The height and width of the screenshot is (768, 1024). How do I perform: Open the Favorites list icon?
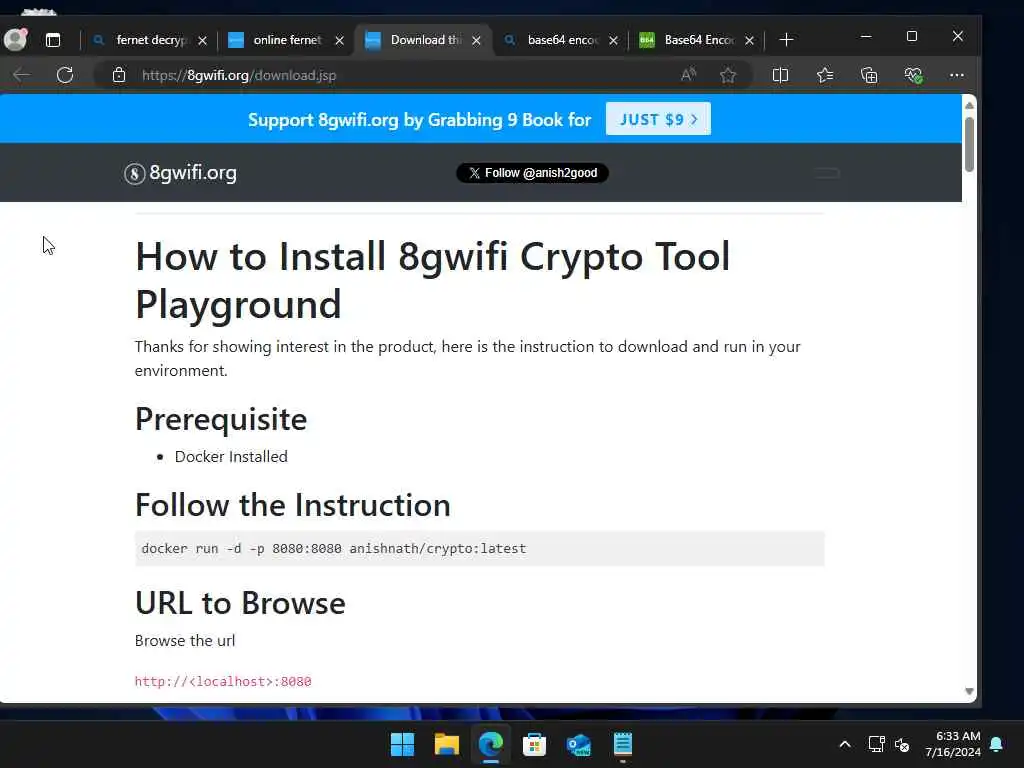tap(825, 75)
